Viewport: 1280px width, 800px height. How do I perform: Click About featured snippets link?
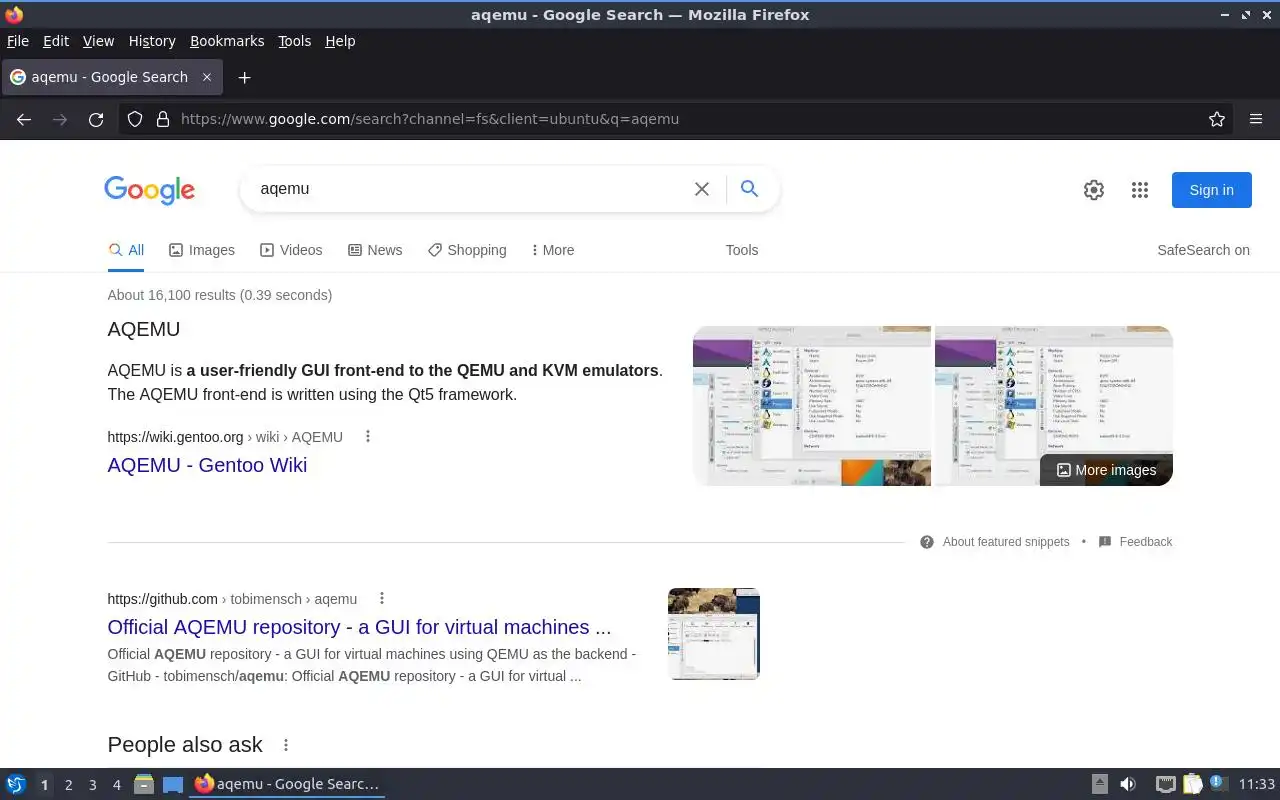(1006, 542)
